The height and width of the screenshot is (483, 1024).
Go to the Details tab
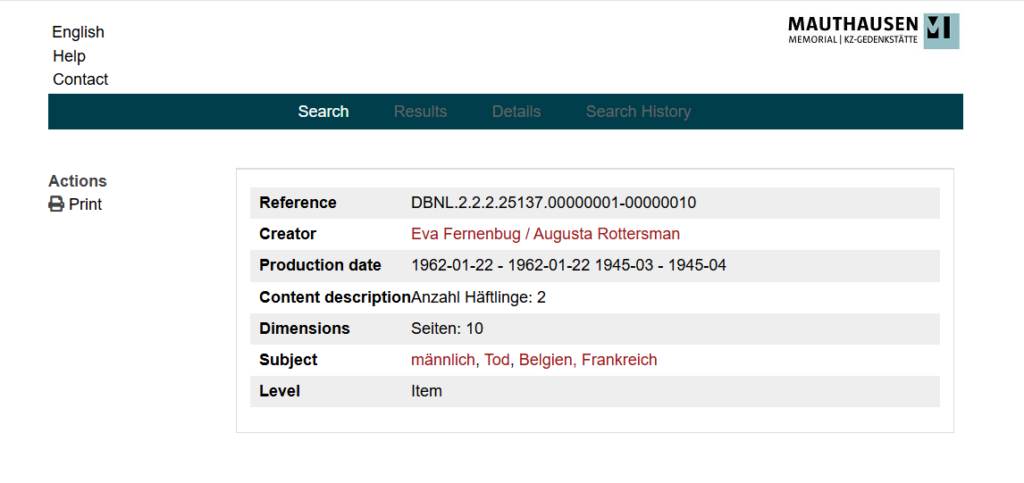(517, 112)
